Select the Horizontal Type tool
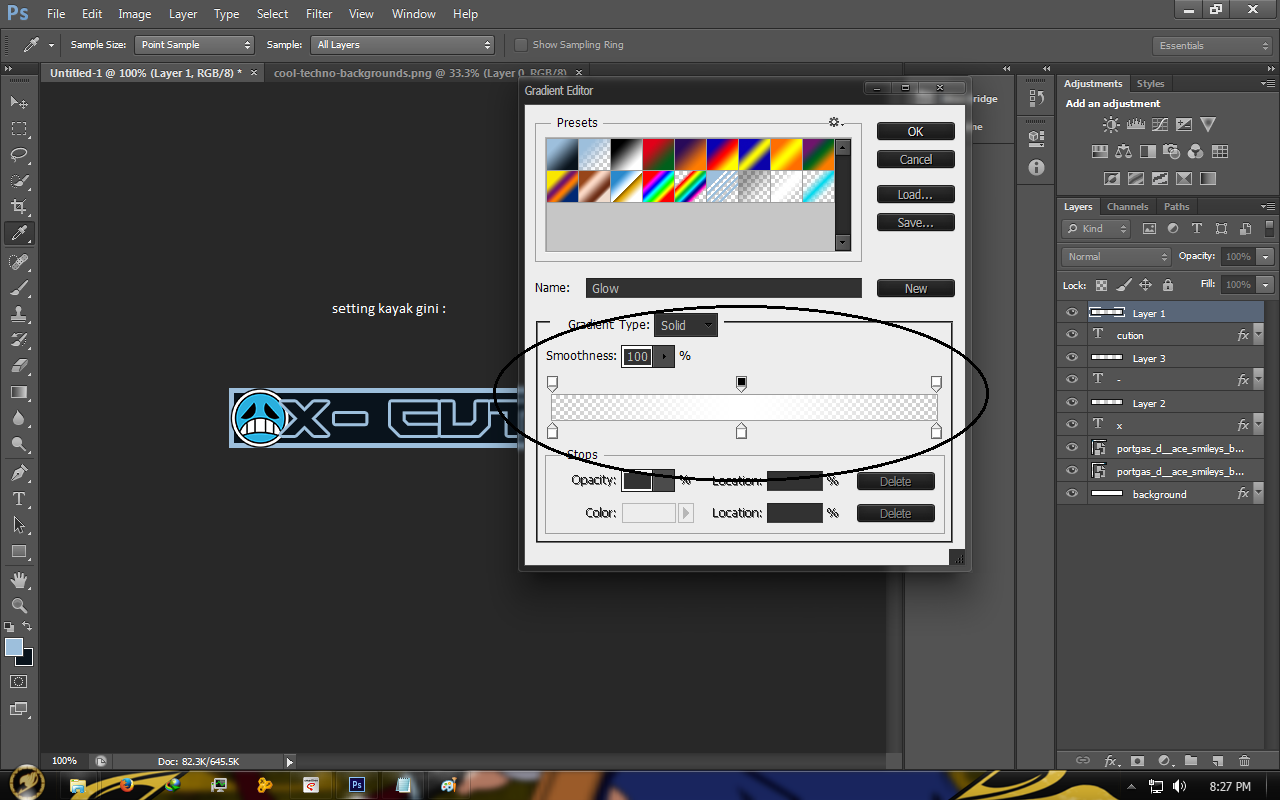 18,498
